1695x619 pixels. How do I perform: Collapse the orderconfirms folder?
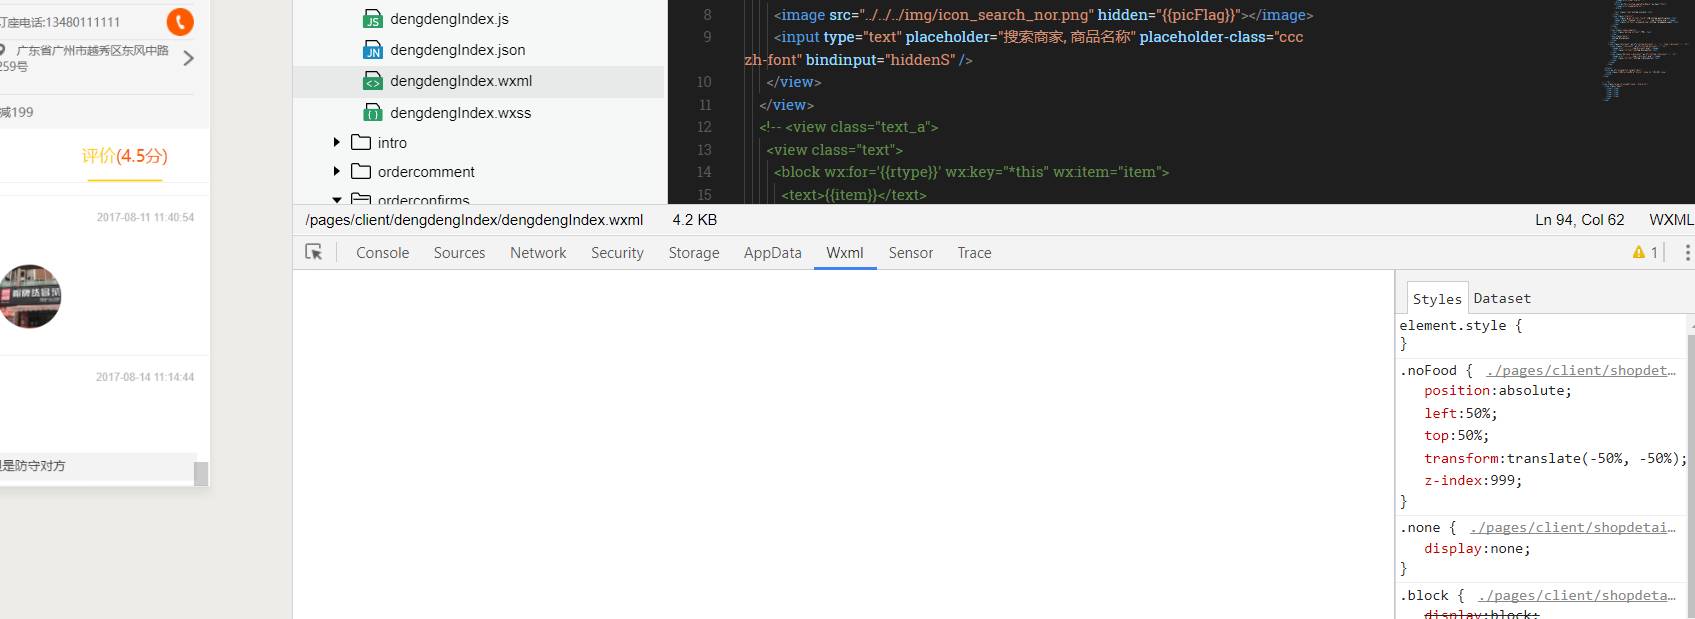[337, 200]
